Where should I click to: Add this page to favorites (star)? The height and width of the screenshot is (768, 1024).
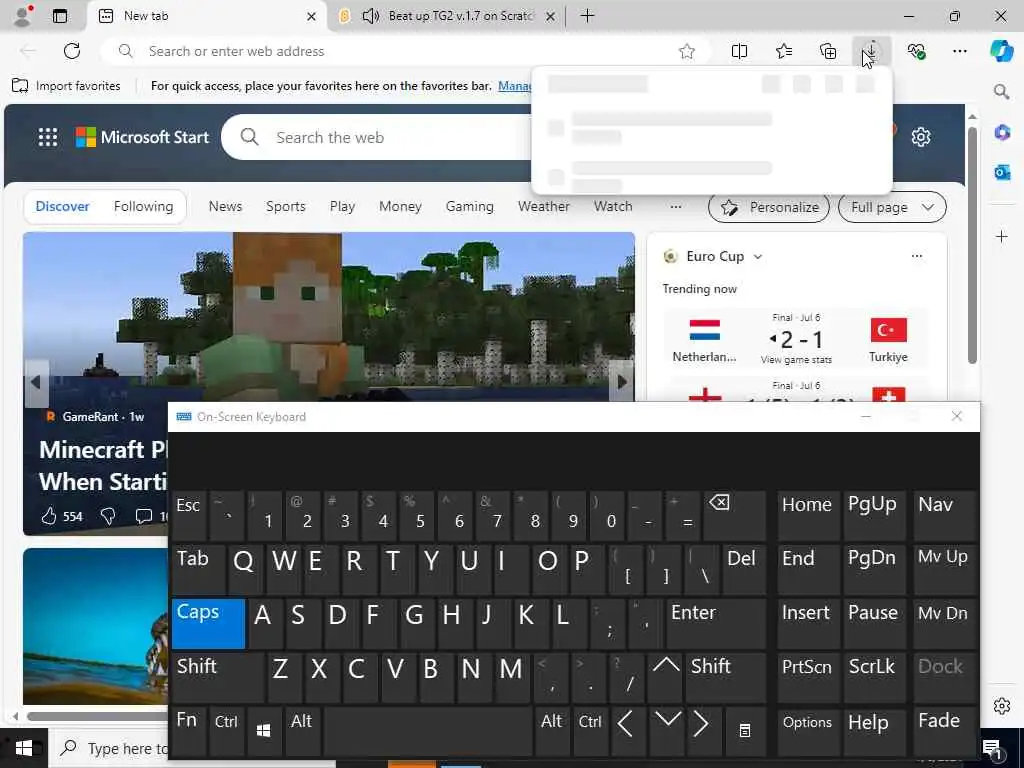click(686, 51)
